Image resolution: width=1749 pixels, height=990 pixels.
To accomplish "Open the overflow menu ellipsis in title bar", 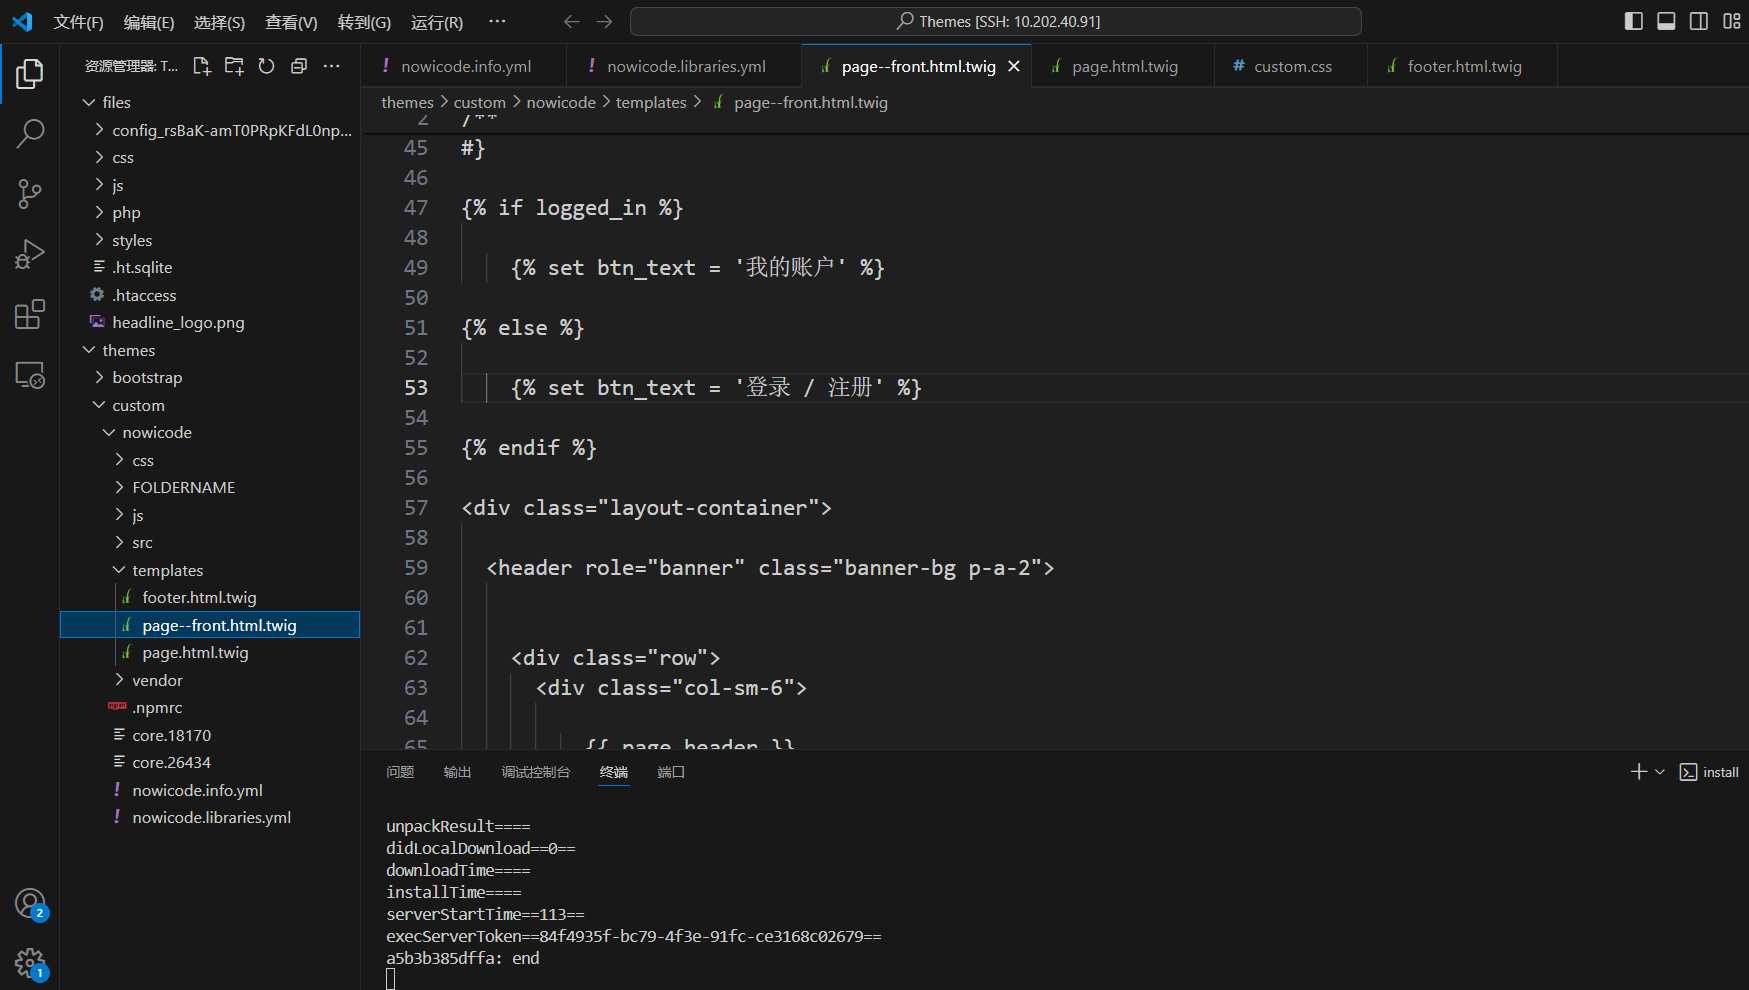I will (497, 21).
